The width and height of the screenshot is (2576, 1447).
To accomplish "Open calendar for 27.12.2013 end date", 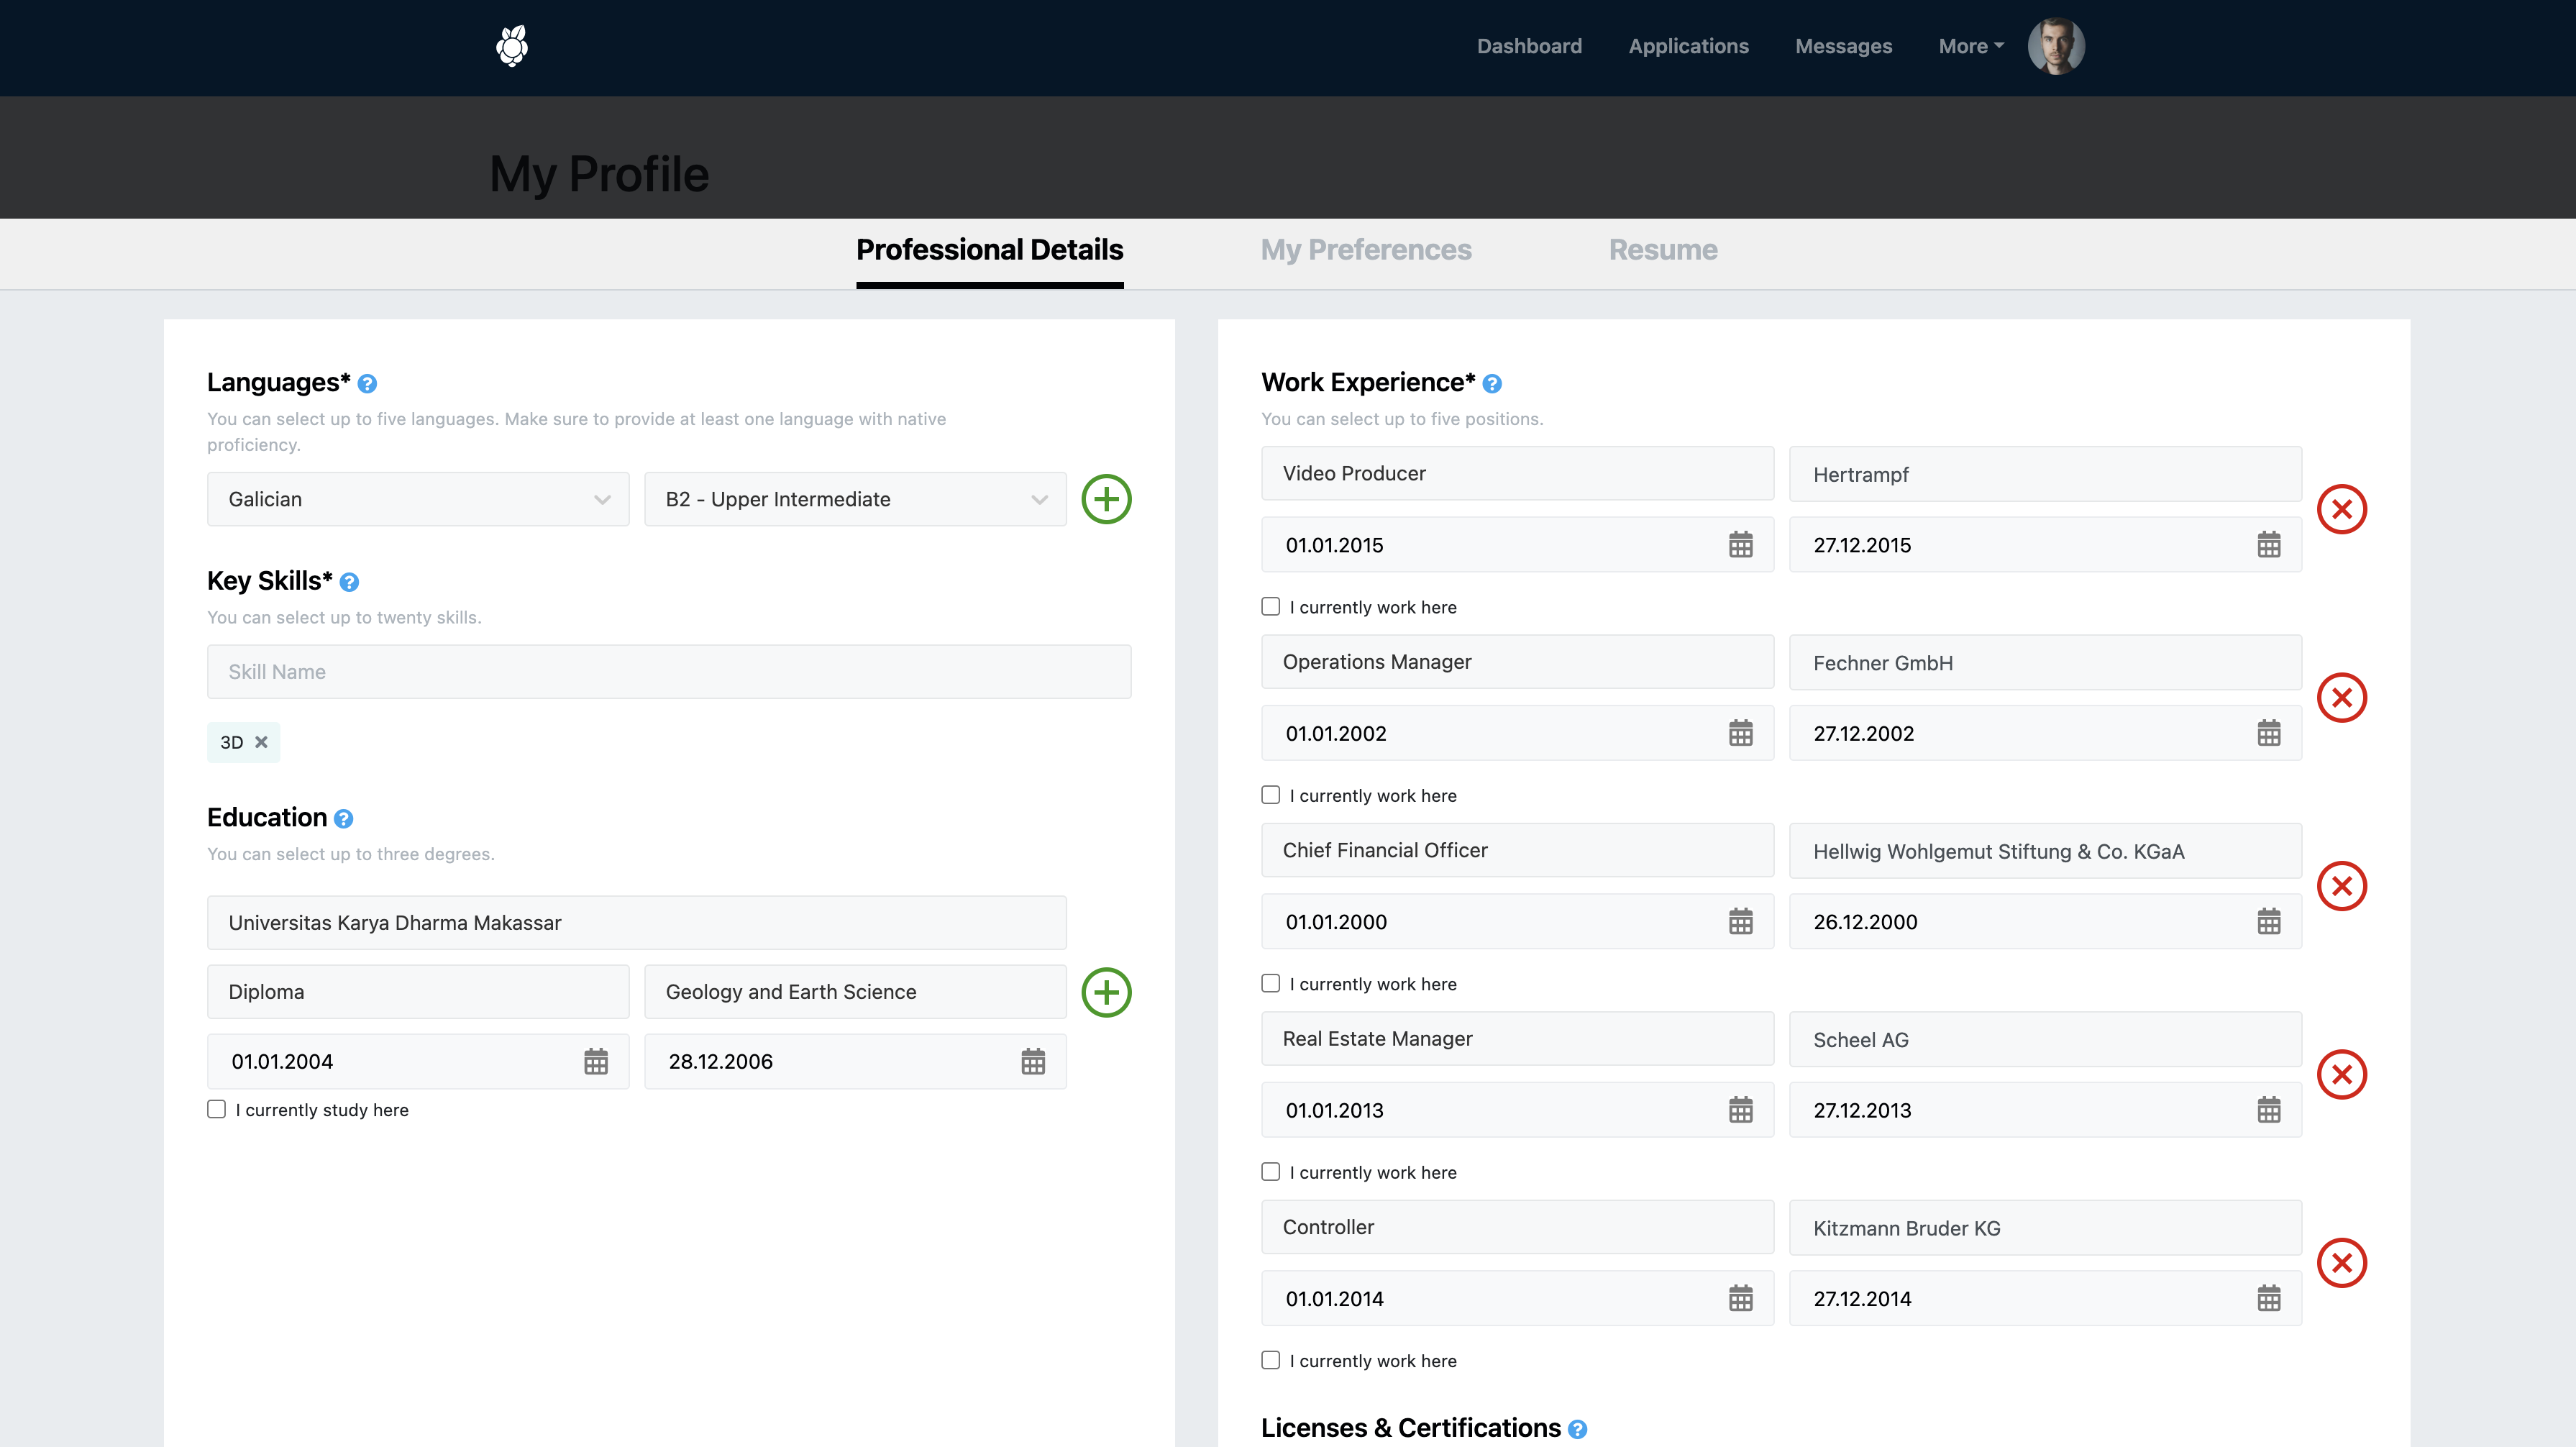I will tap(2269, 1110).
